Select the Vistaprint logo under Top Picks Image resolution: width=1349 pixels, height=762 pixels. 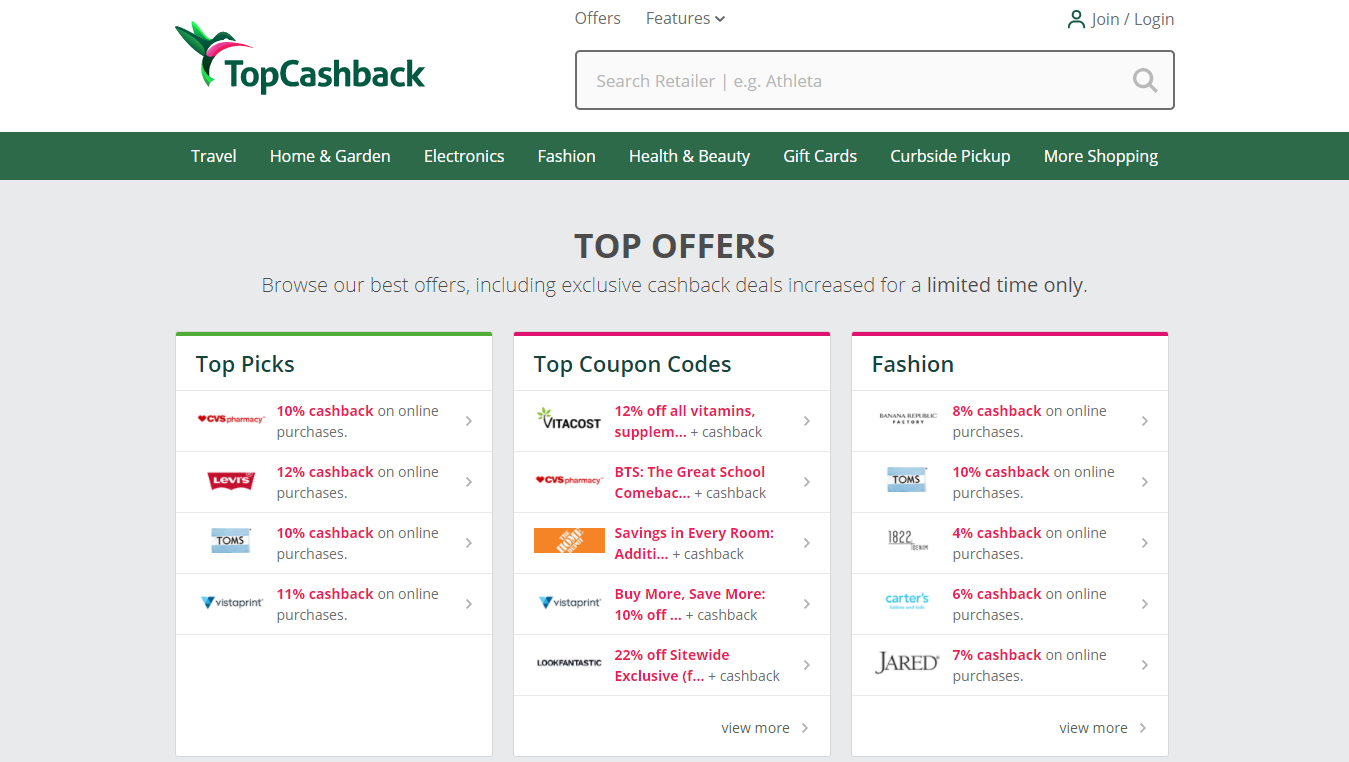[231, 603]
